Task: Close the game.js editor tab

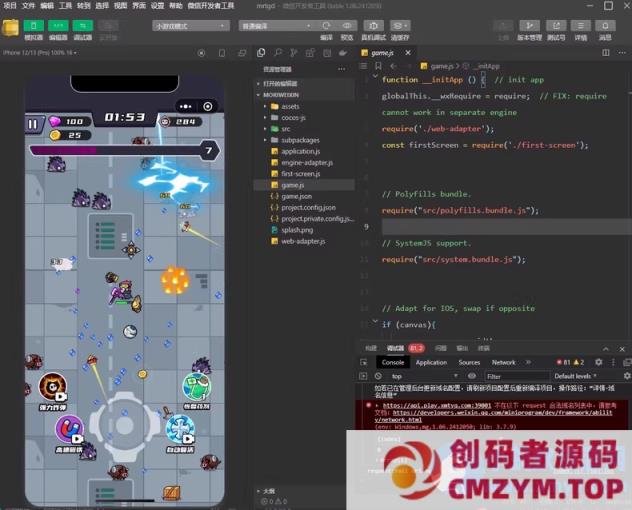Action: pyautogui.click(x=408, y=53)
